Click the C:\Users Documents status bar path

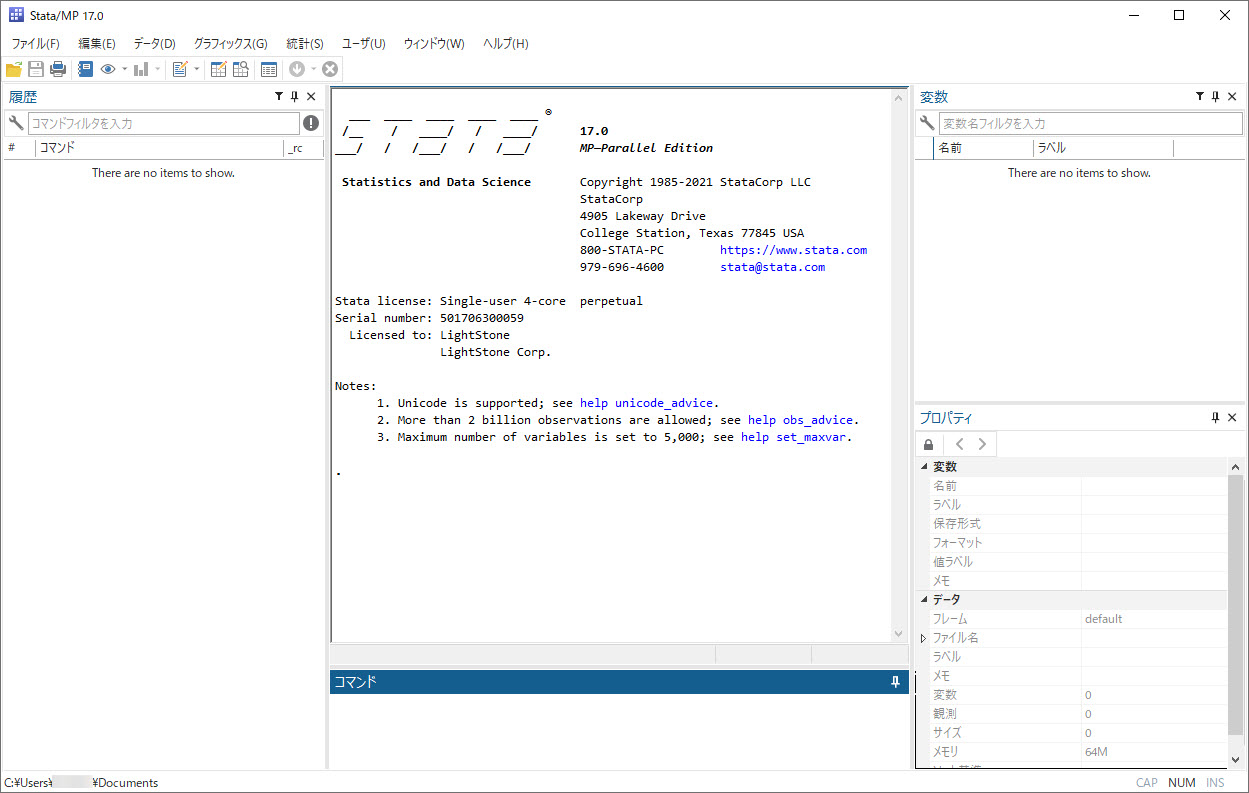pos(81,782)
